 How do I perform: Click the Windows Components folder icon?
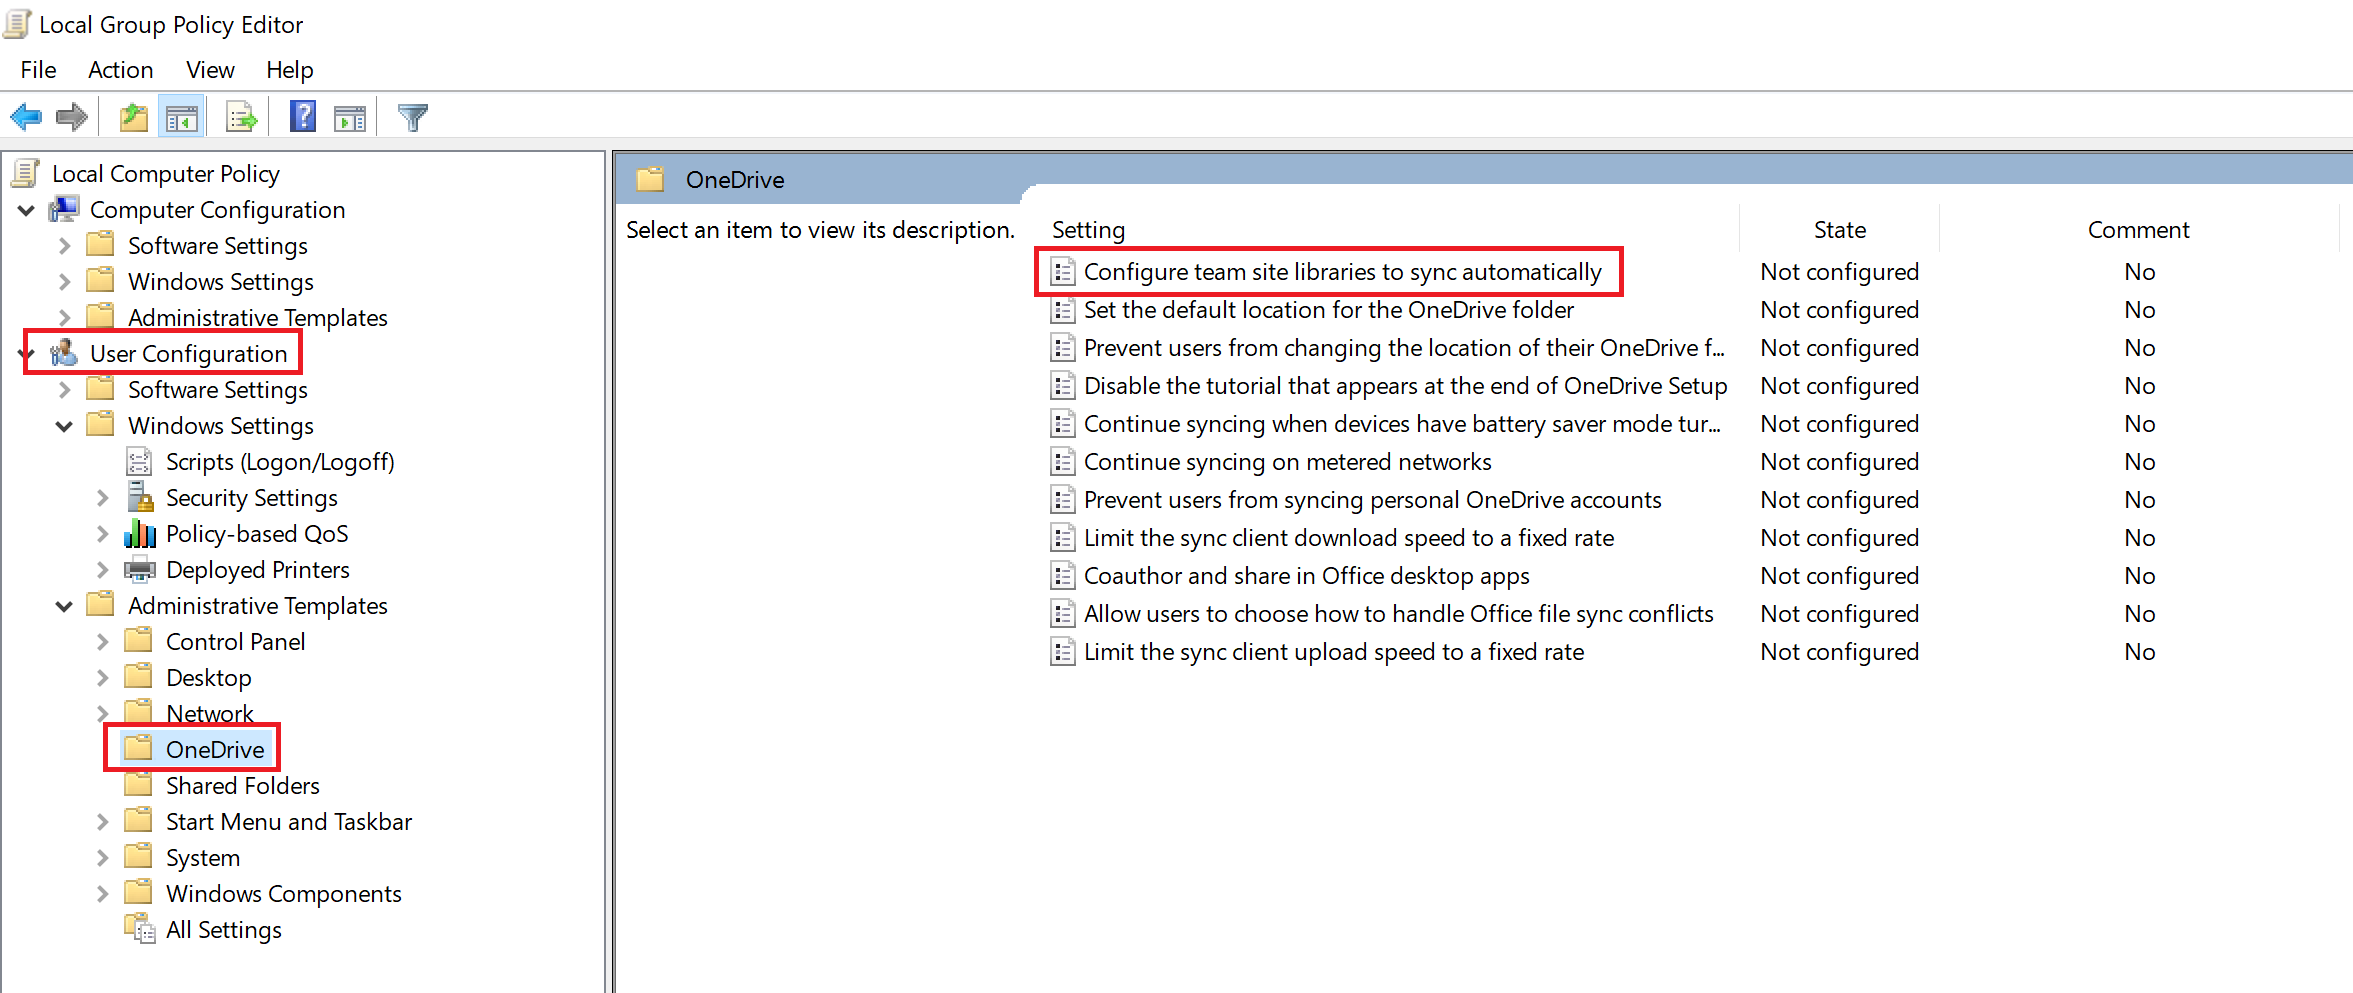point(138,892)
